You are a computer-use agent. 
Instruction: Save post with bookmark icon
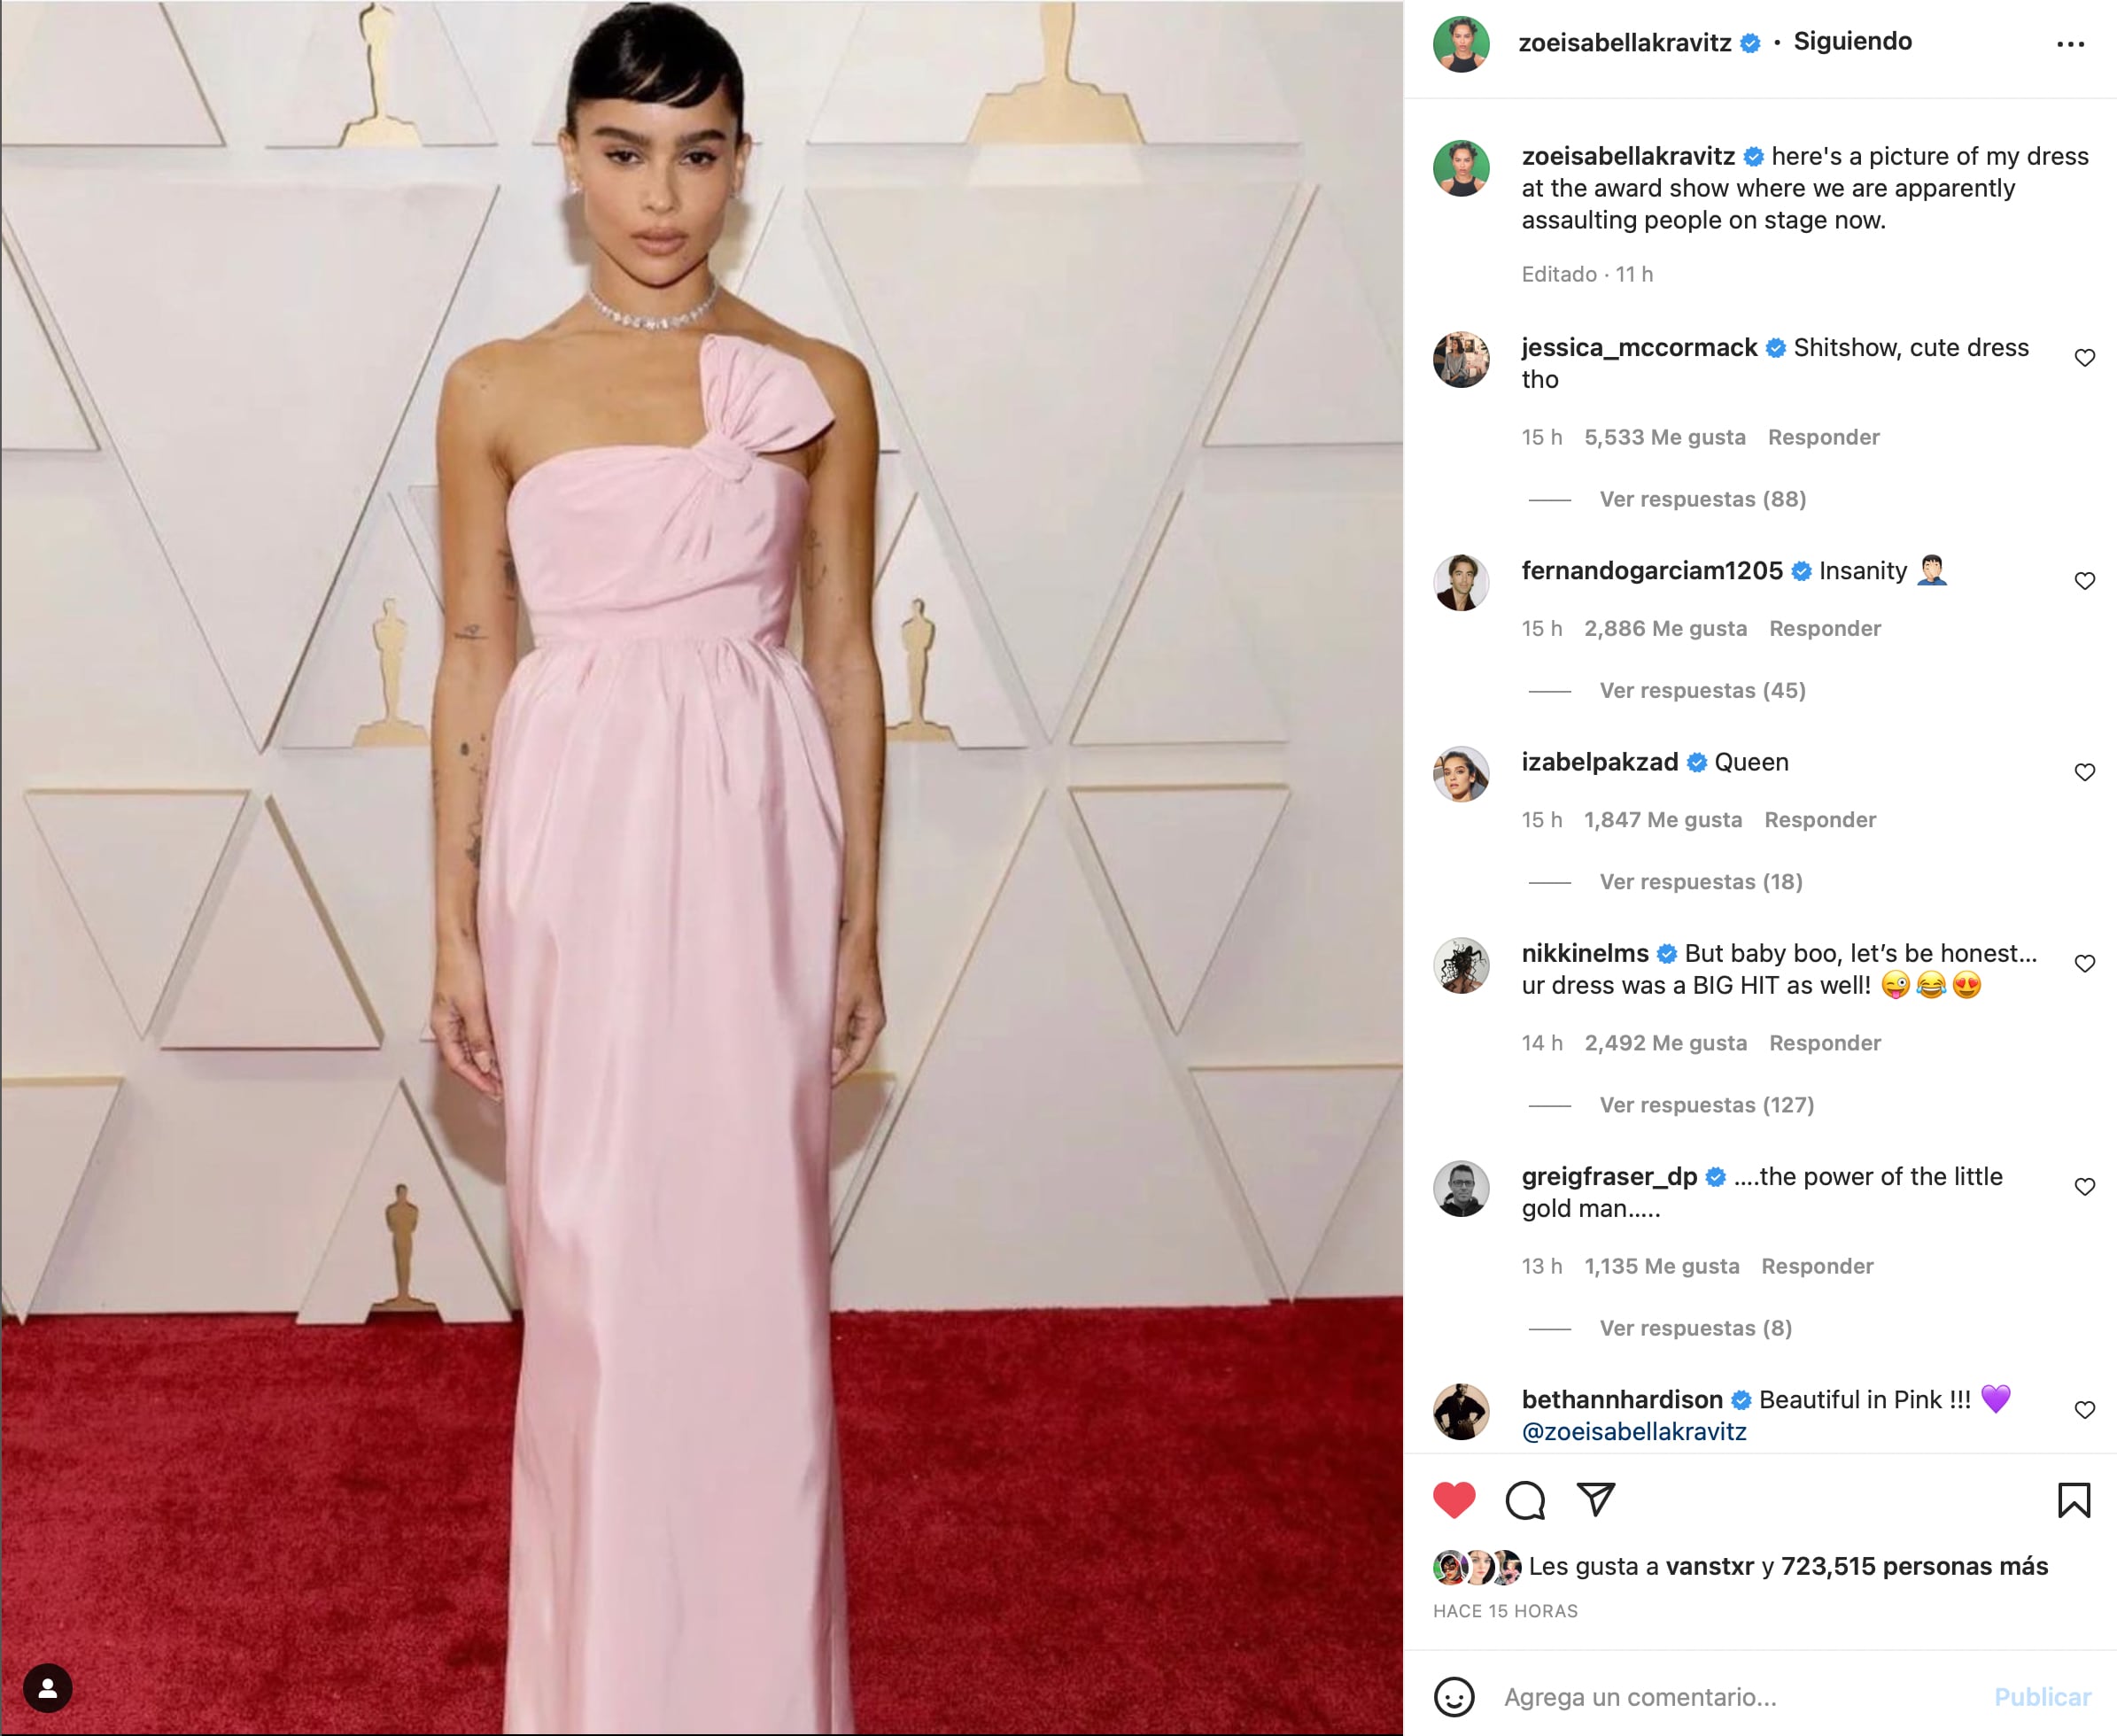point(2074,1500)
